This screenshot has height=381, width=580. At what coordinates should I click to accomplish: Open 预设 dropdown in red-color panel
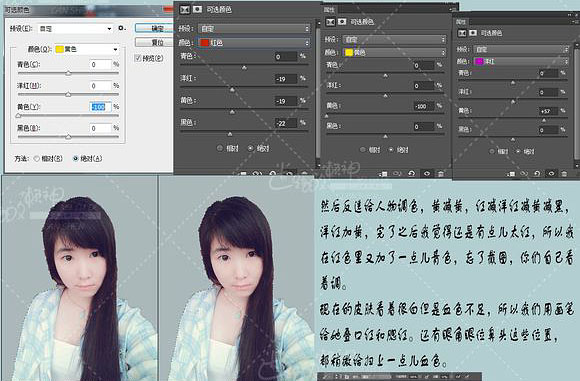254,28
